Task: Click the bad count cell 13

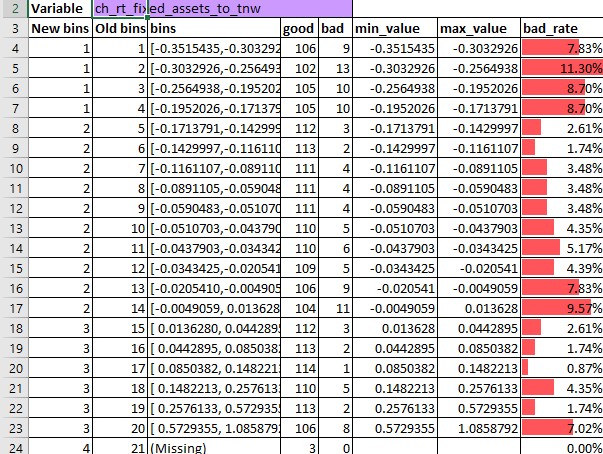Action: pos(335,68)
